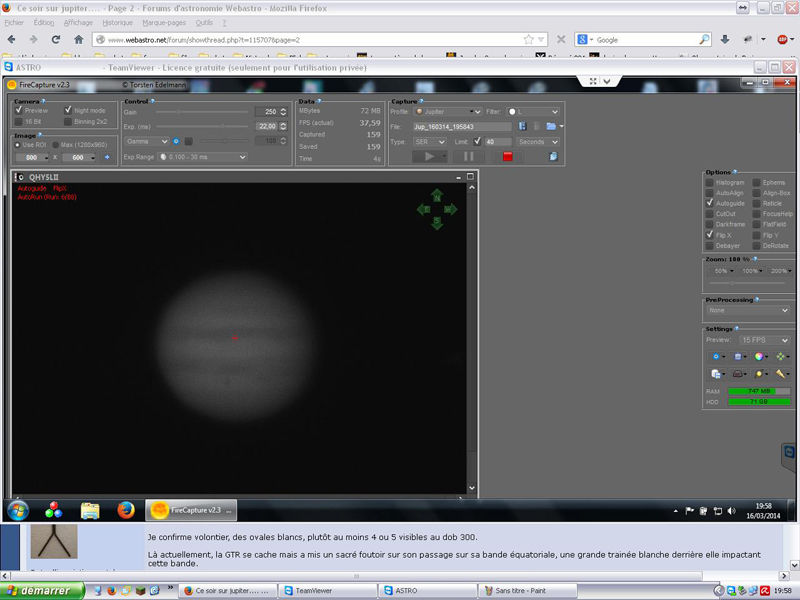Enable the Reticle option
The height and width of the screenshot is (600, 800).
pos(757,203)
